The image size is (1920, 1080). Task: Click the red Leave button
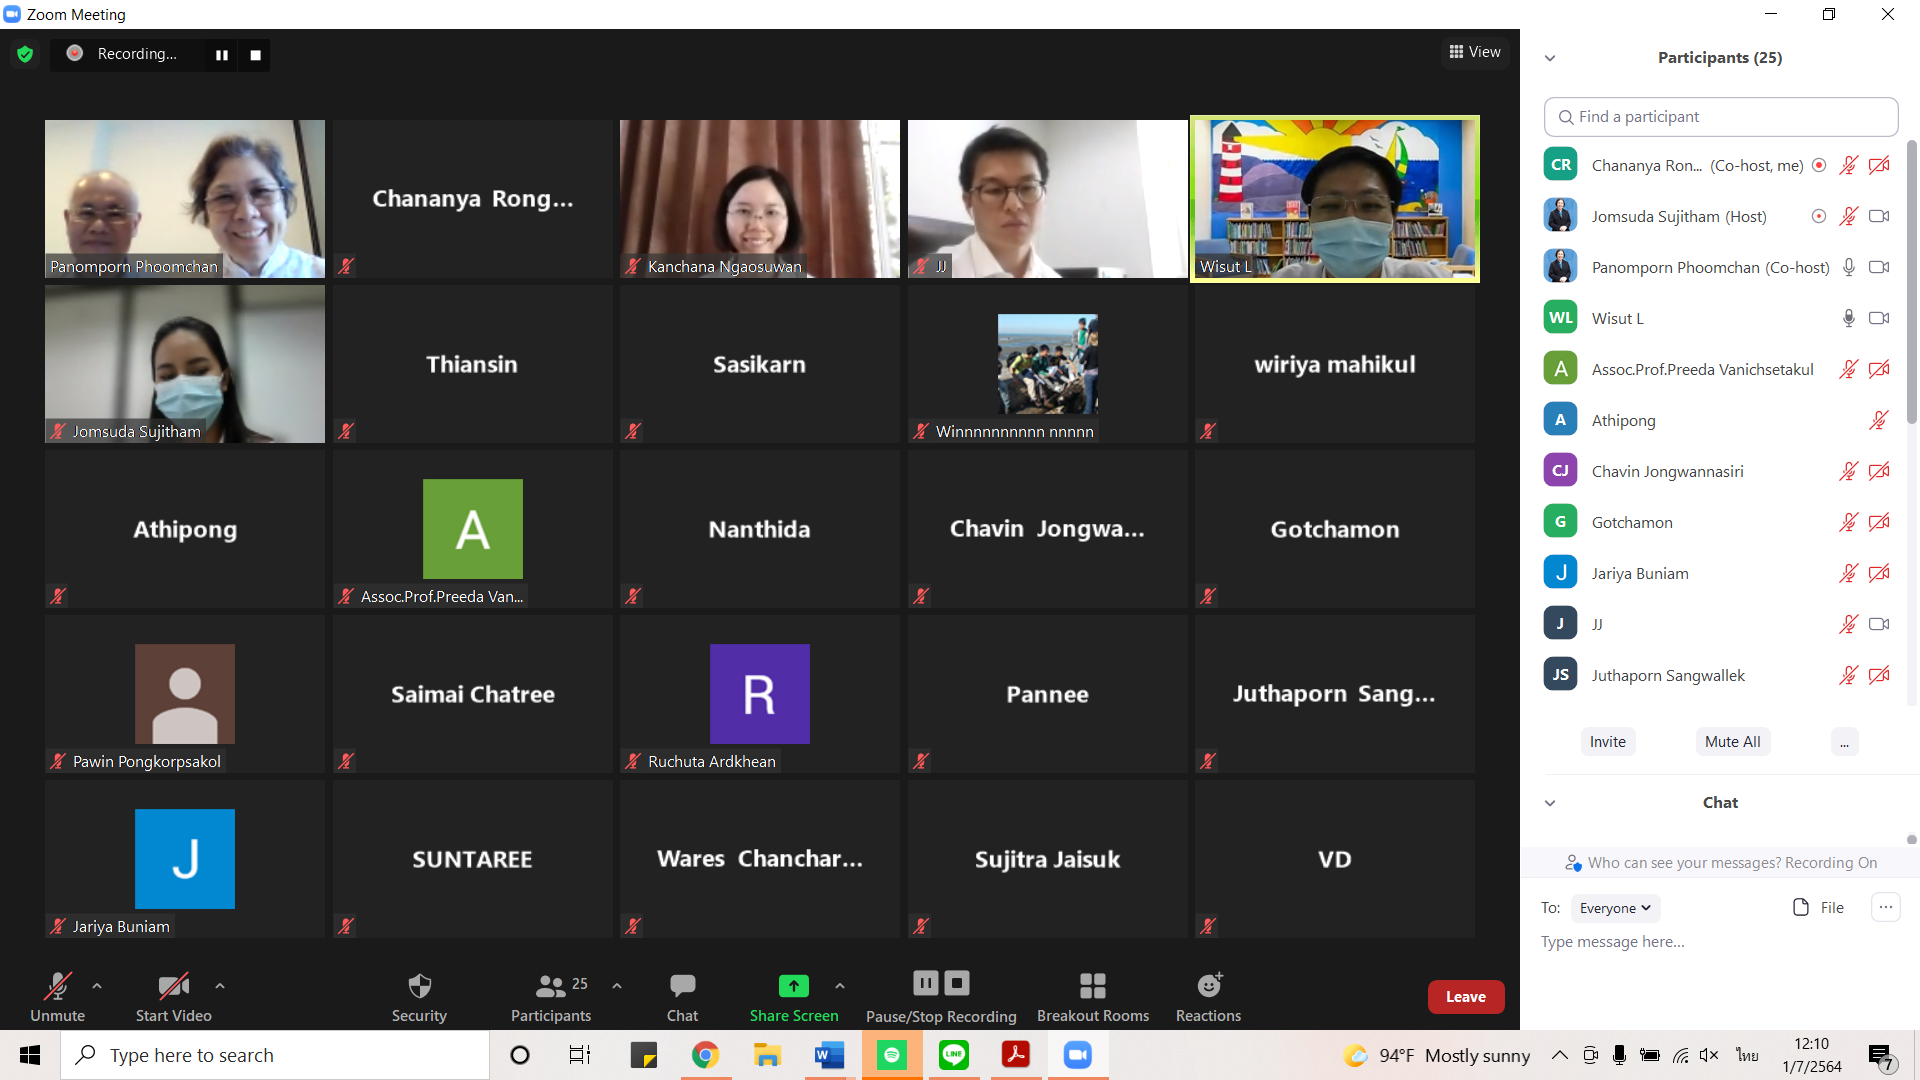pos(1466,997)
